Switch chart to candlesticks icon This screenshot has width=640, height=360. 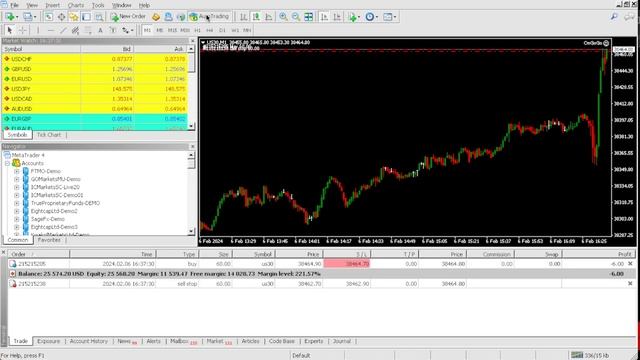coord(256,17)
